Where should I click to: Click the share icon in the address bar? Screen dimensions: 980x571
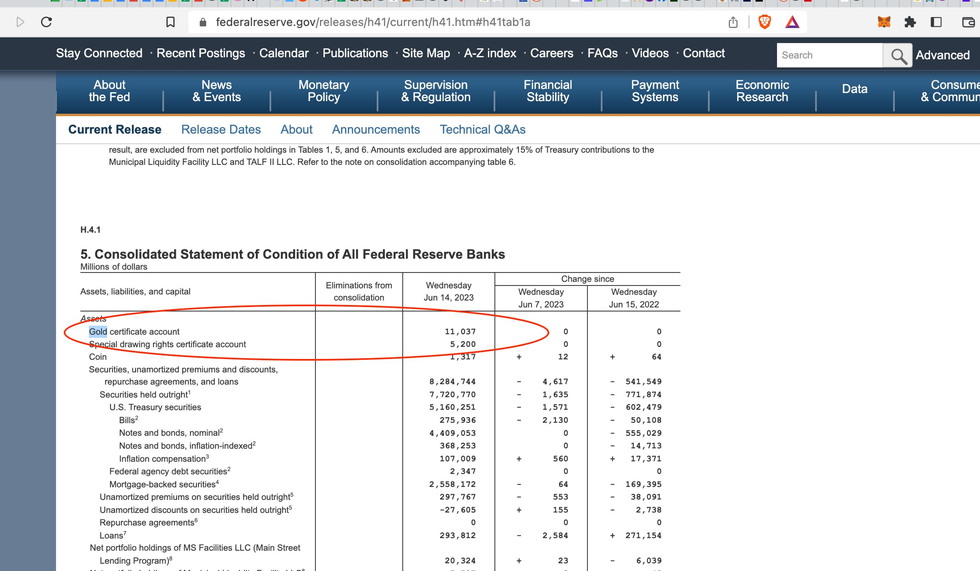pyautogui.click(x=733, y=22)
